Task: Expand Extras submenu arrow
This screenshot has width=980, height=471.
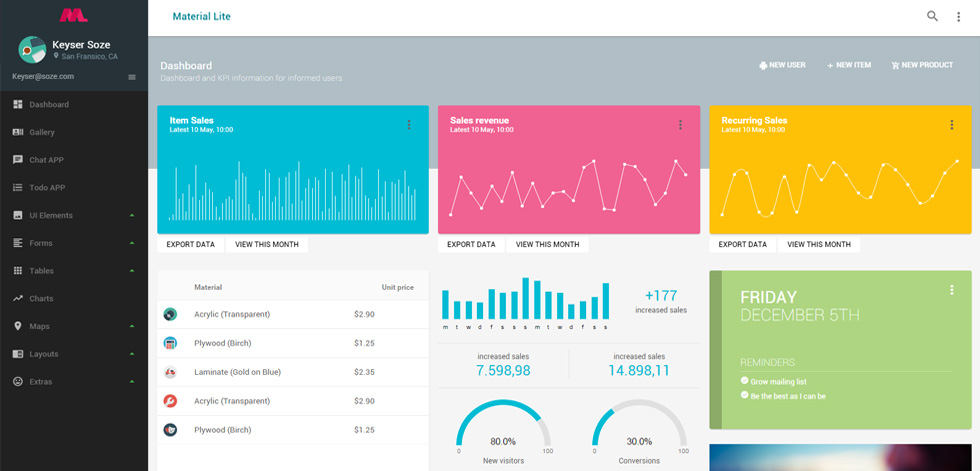Action: tap(132, 381)
